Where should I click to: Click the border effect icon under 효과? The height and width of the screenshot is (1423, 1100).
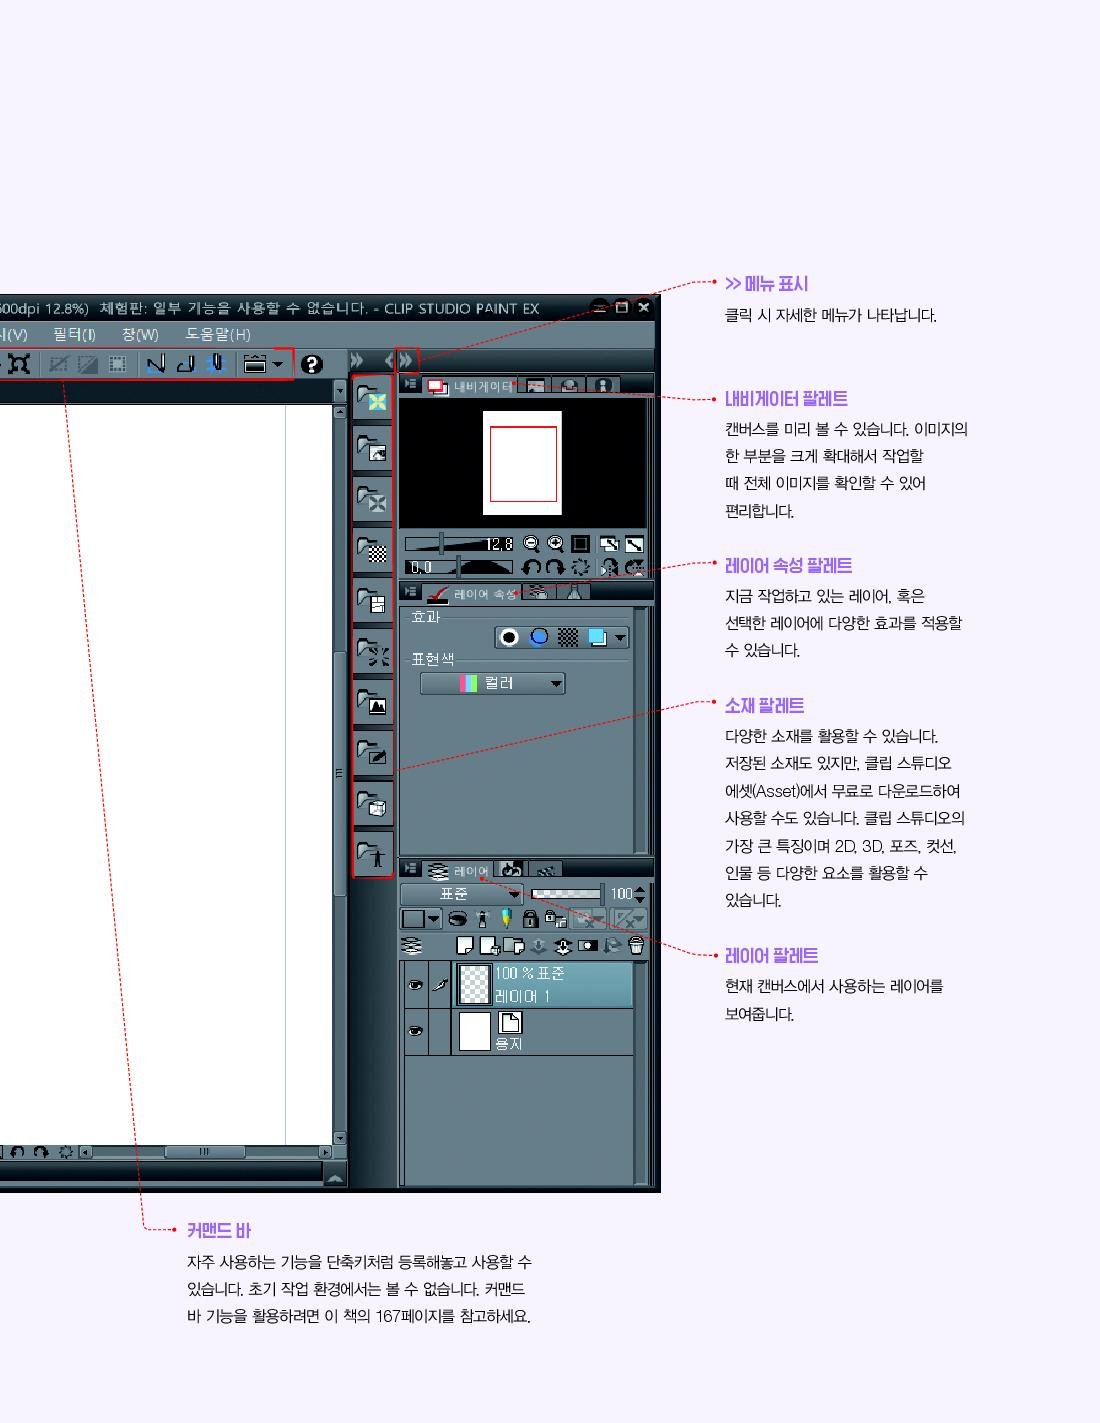coord(510,637)
